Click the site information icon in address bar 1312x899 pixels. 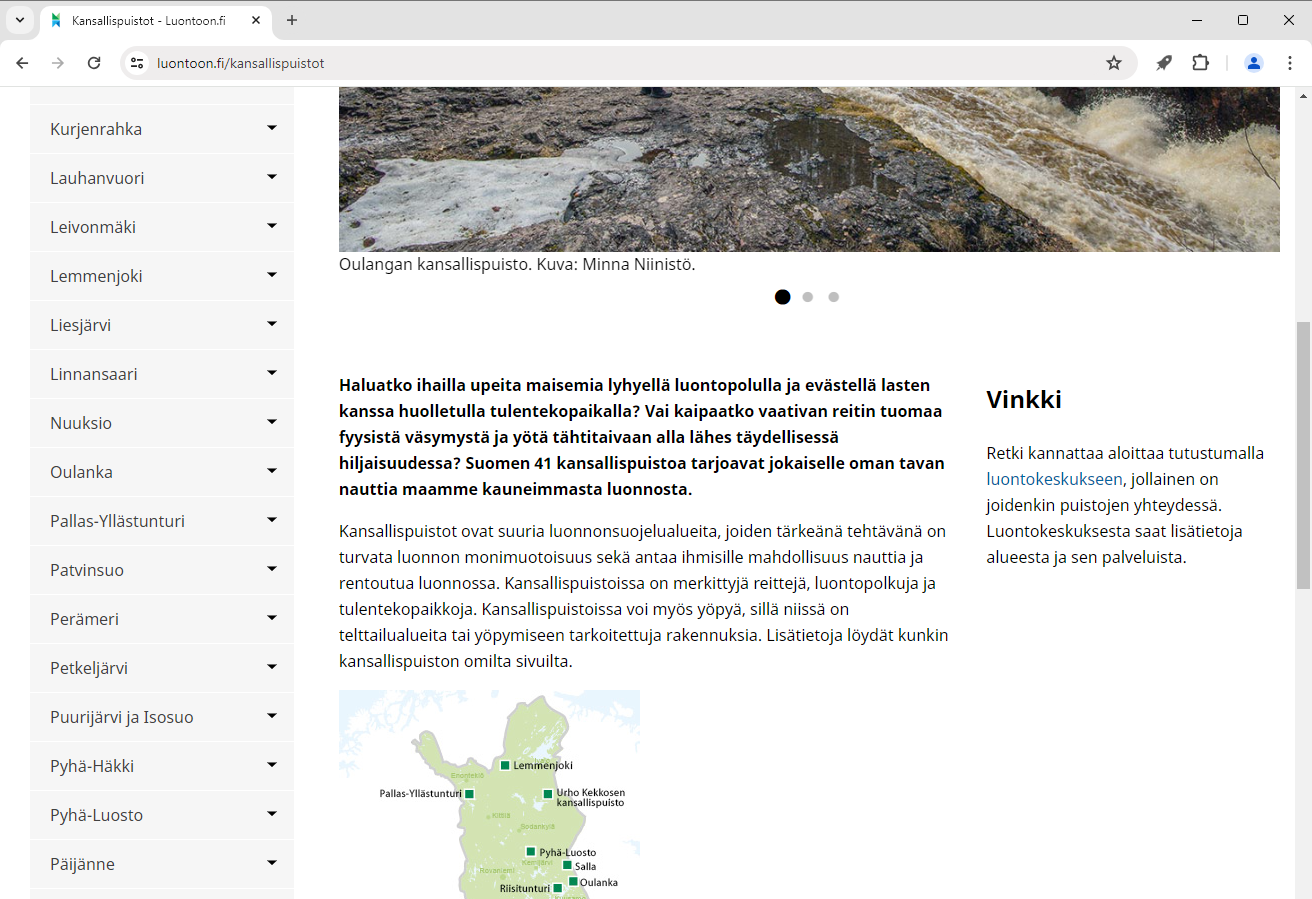click(138, 63)
